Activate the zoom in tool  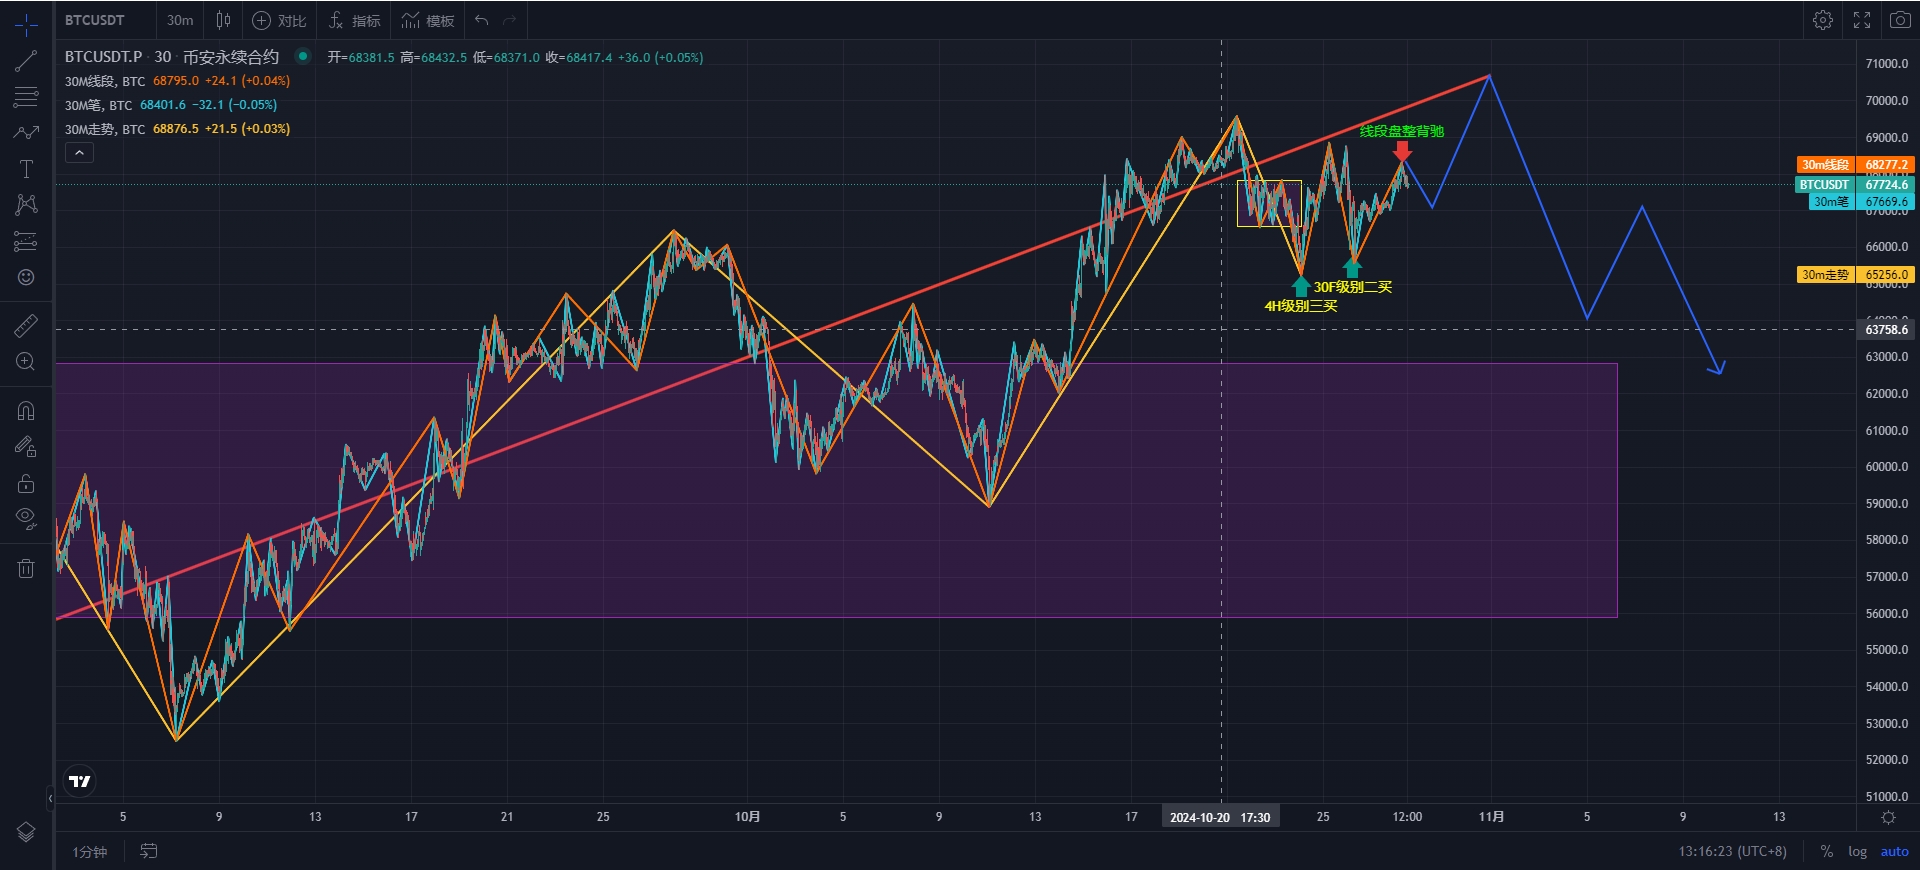coord(26,361)
